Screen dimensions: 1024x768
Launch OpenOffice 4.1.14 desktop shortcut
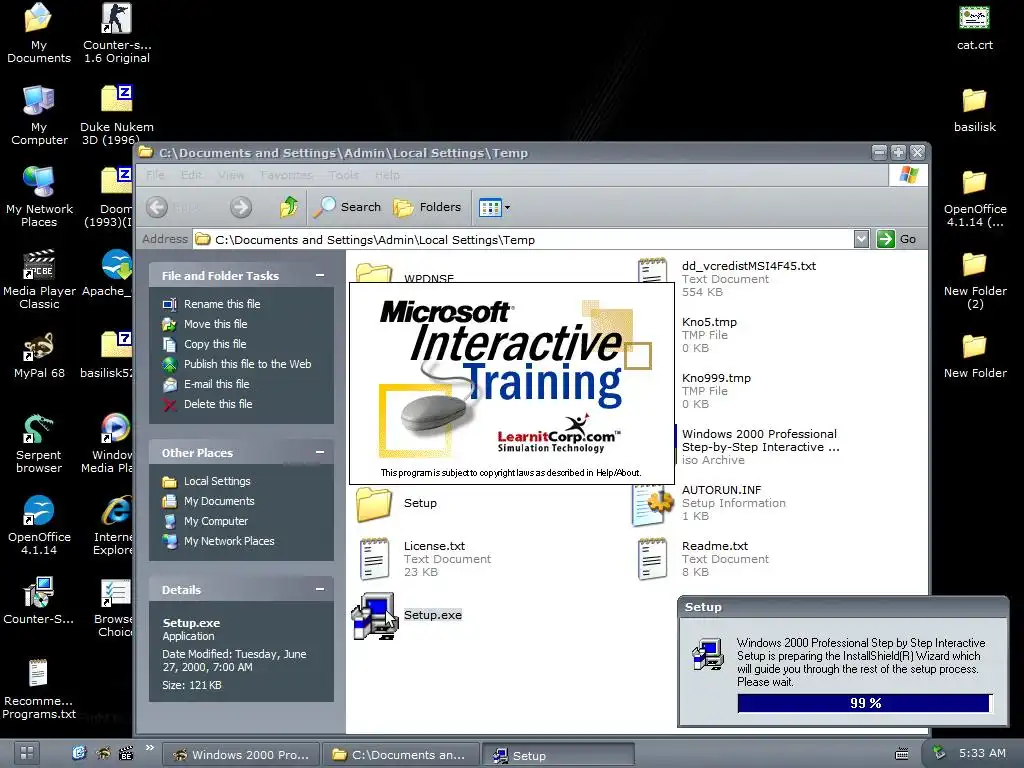click(39, 524)
